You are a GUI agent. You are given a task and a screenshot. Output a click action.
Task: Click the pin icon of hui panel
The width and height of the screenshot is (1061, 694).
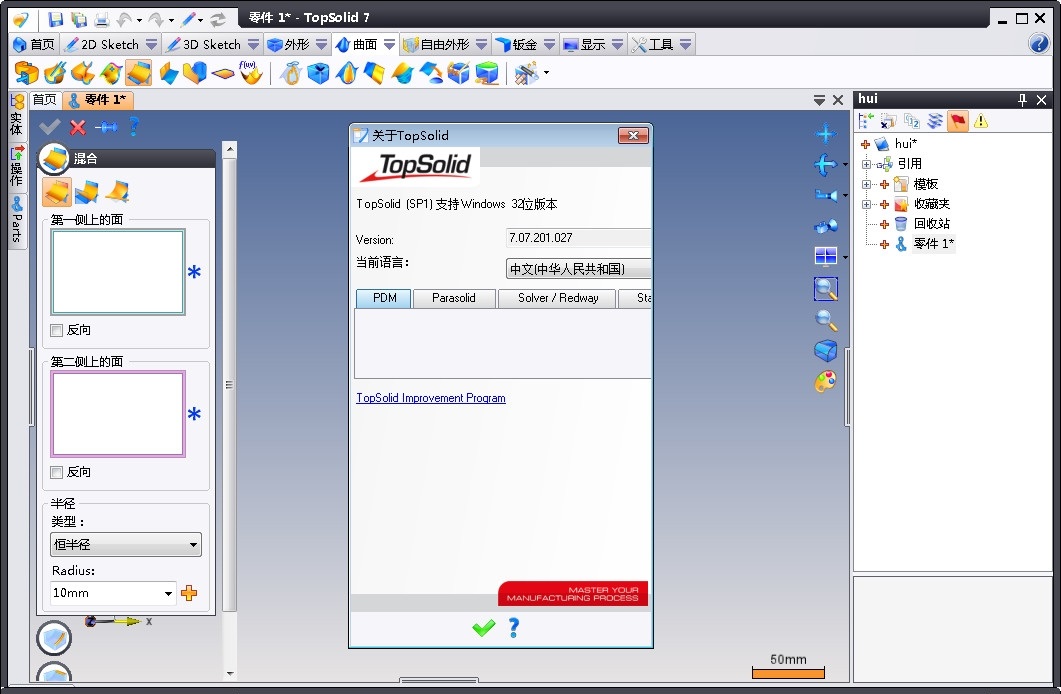pos(1022,100)
